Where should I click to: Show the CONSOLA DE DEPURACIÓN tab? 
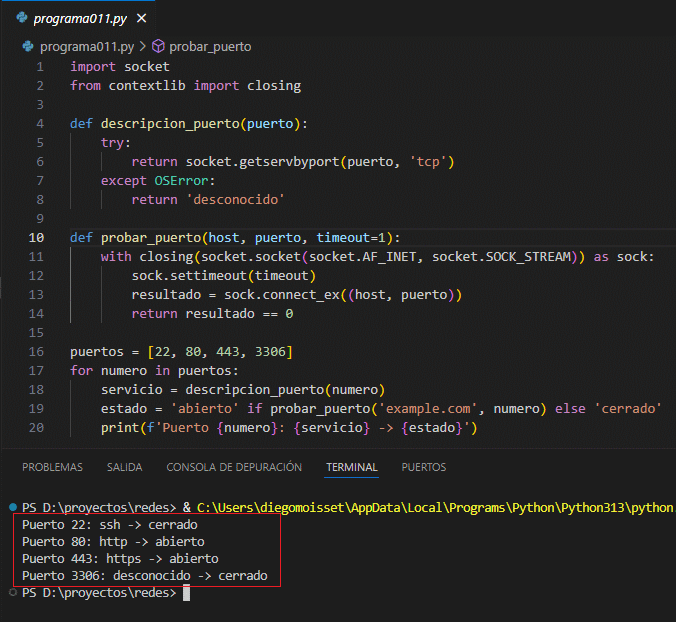[x=234, y=467]
